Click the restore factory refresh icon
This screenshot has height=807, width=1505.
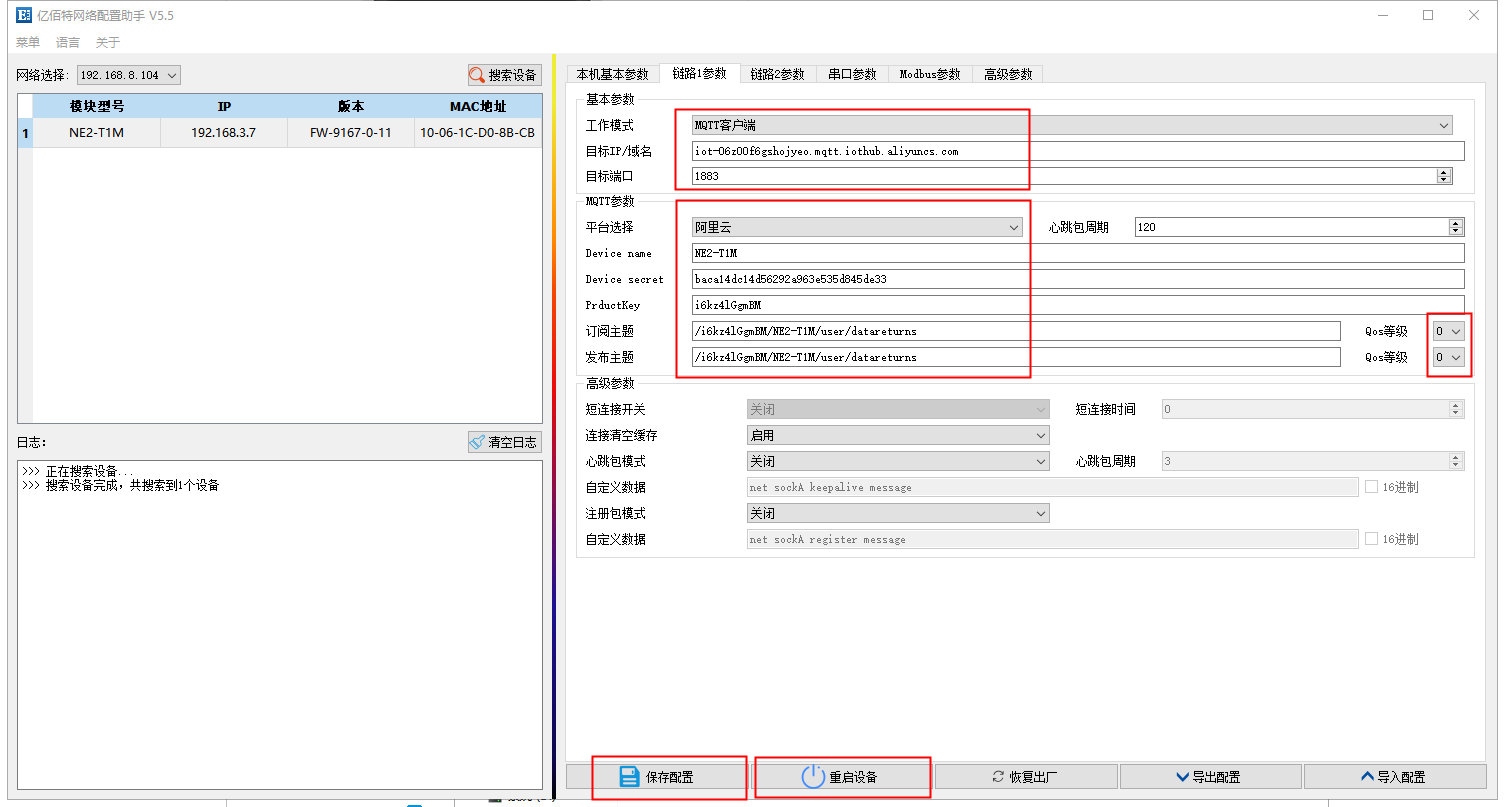click(997, 777)
